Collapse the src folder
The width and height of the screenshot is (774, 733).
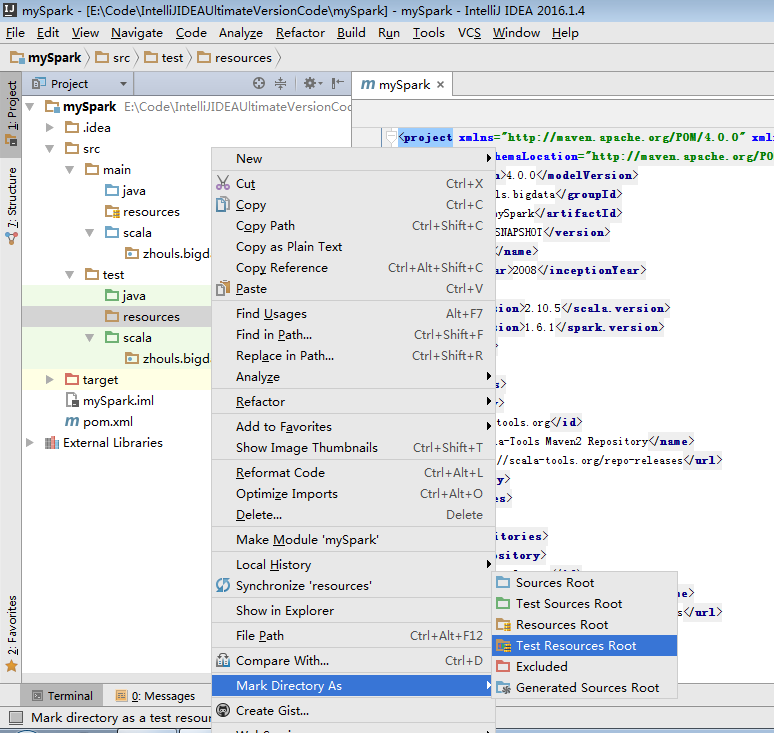49,149
